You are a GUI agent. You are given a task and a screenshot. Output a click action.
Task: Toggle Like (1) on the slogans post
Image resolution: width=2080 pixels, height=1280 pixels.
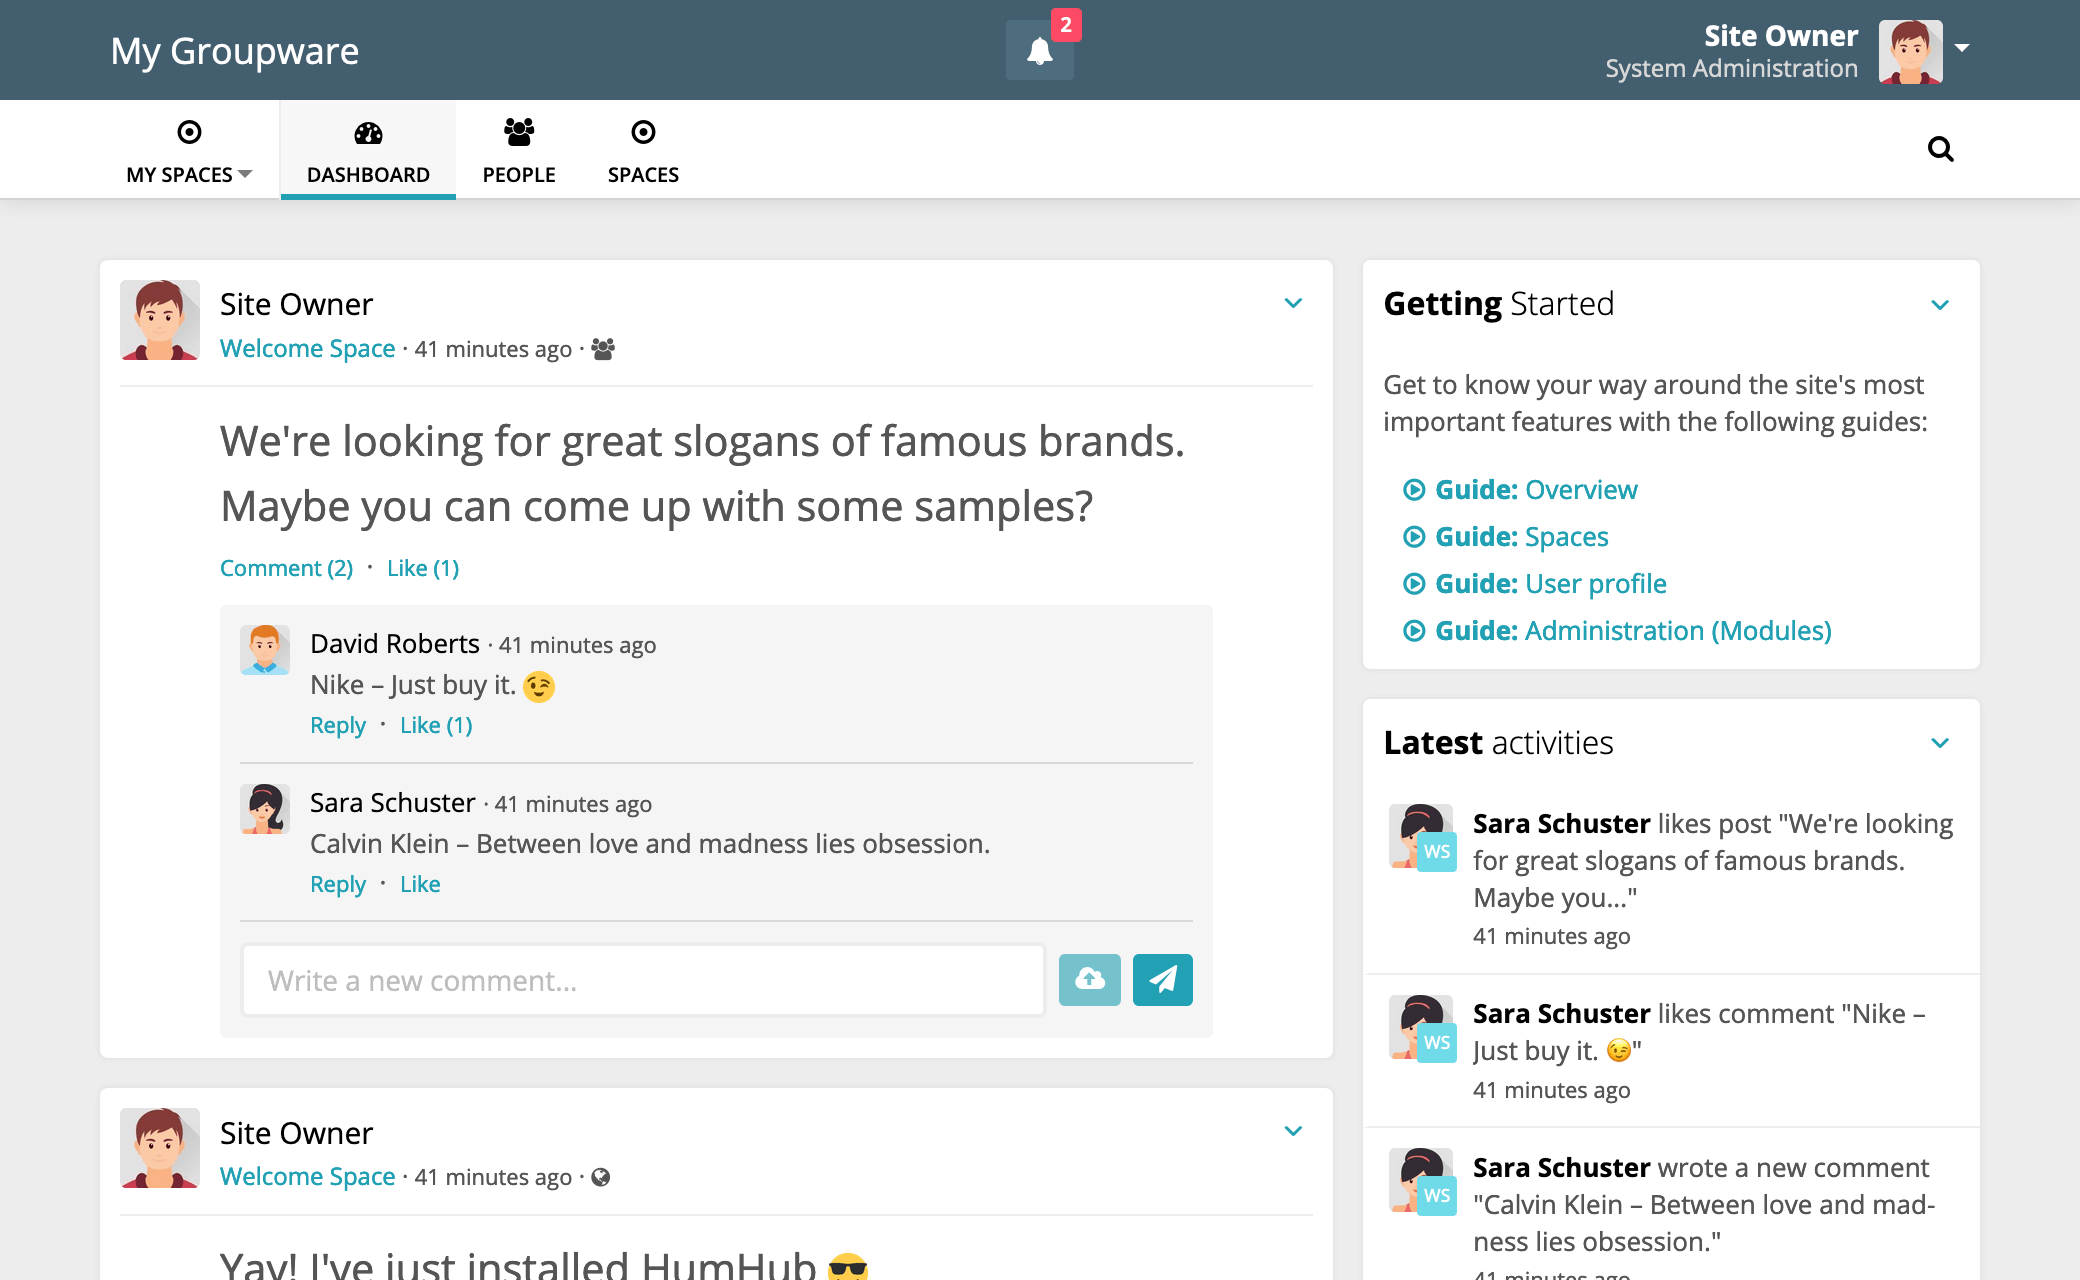(x=423, y=569)
